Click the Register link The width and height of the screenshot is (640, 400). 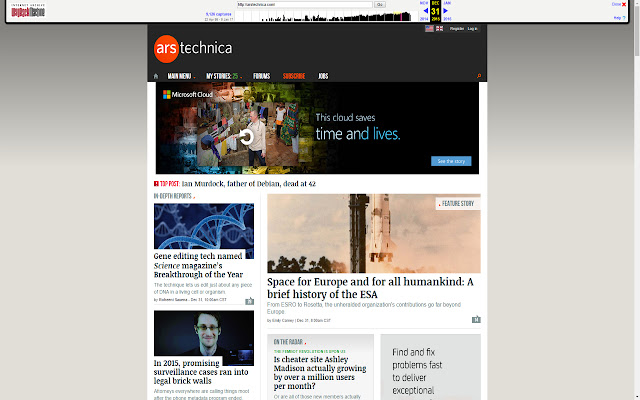click(x=457, y=29)
